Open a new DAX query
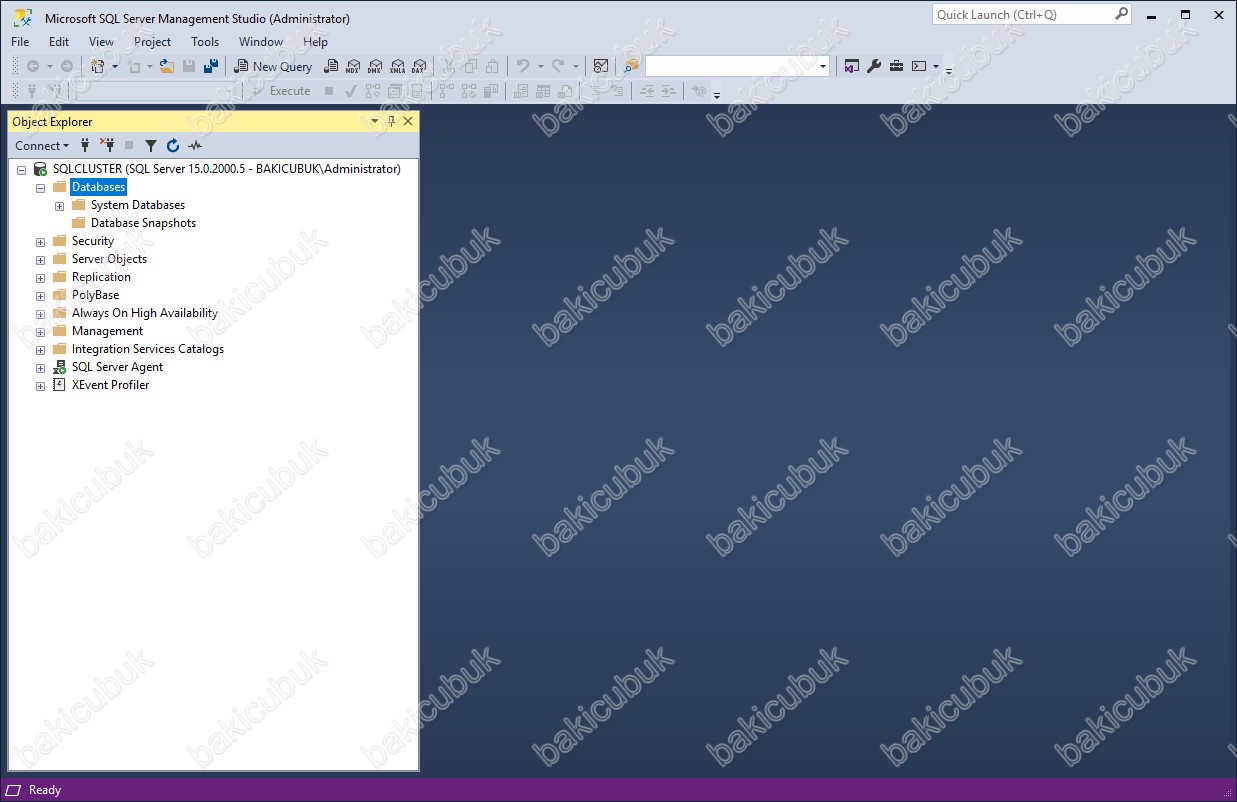 click(419, 66)
